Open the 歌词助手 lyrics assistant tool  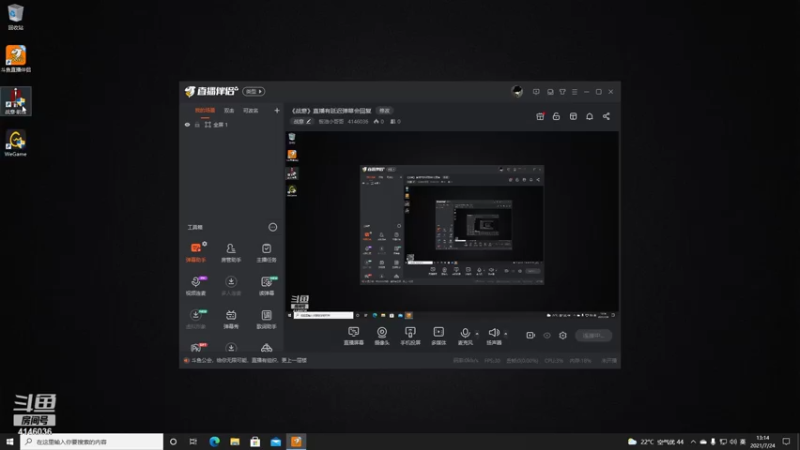pyautogui.click(x=266, y=319)
